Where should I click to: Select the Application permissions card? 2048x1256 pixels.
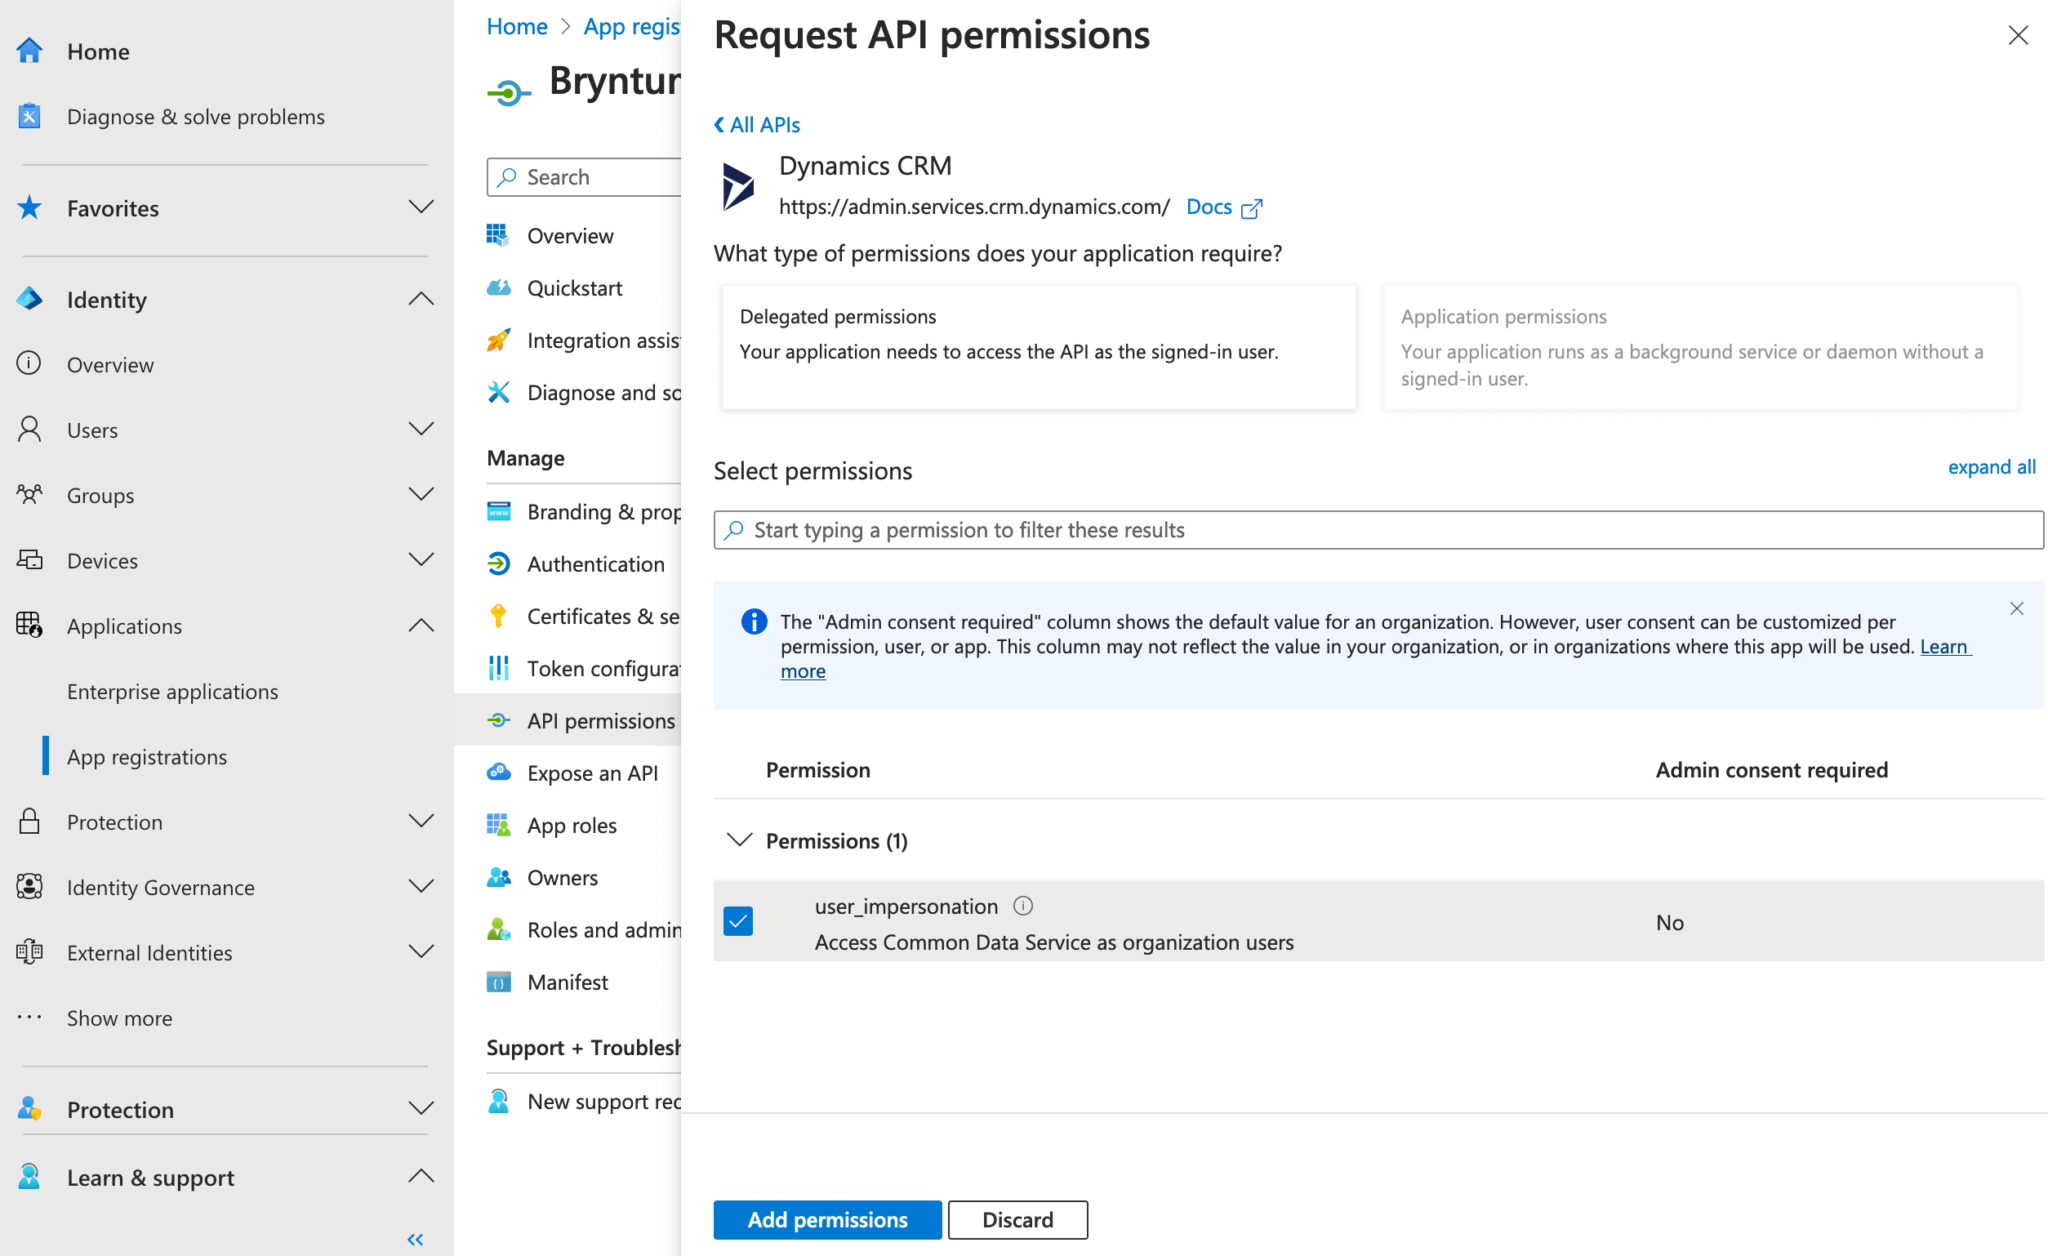1700,347
